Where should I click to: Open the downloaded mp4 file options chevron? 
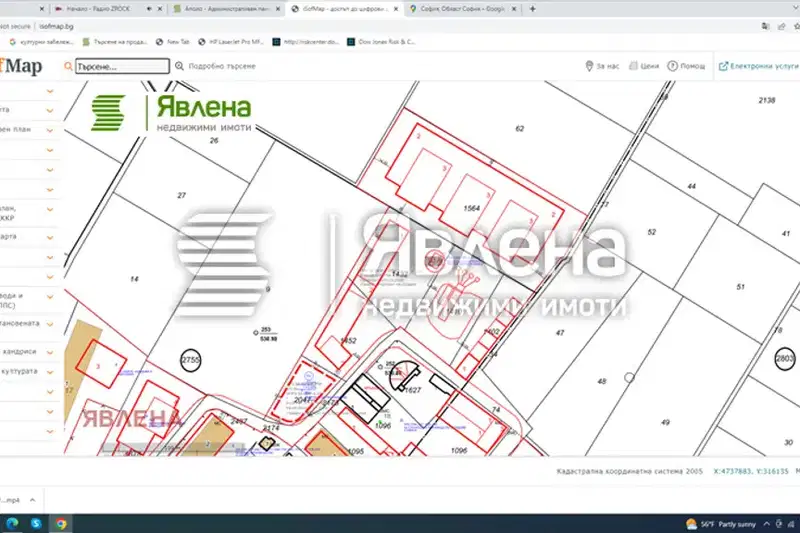click(33, 500)
